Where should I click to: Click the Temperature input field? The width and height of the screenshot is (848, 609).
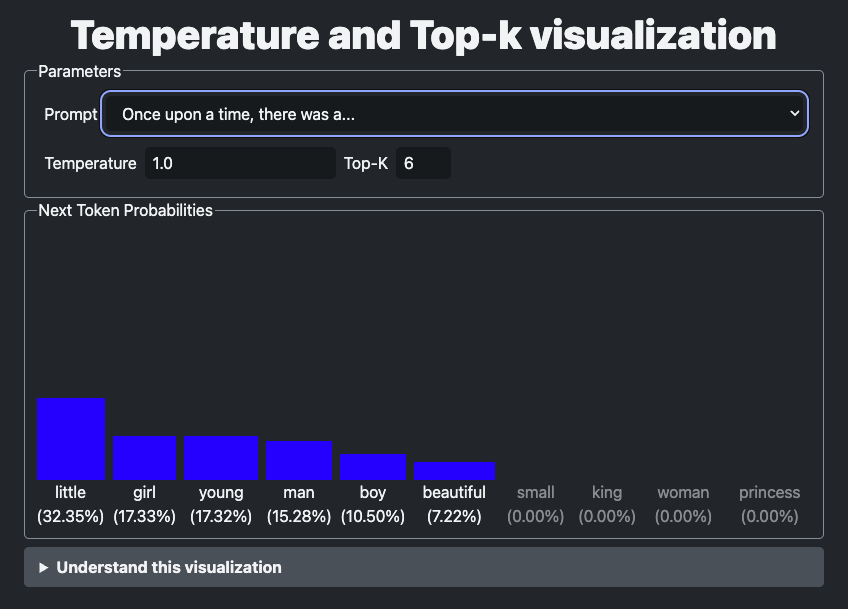click(240, 163)
